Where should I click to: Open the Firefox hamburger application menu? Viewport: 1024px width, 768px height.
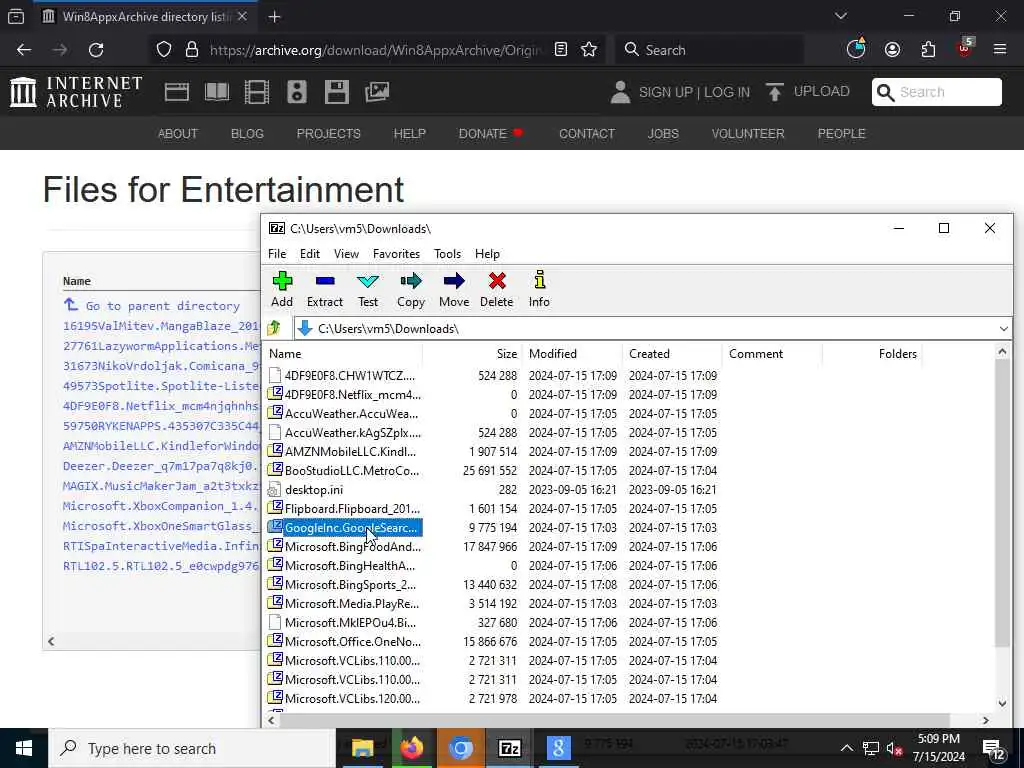click(x=1000, y=50)
